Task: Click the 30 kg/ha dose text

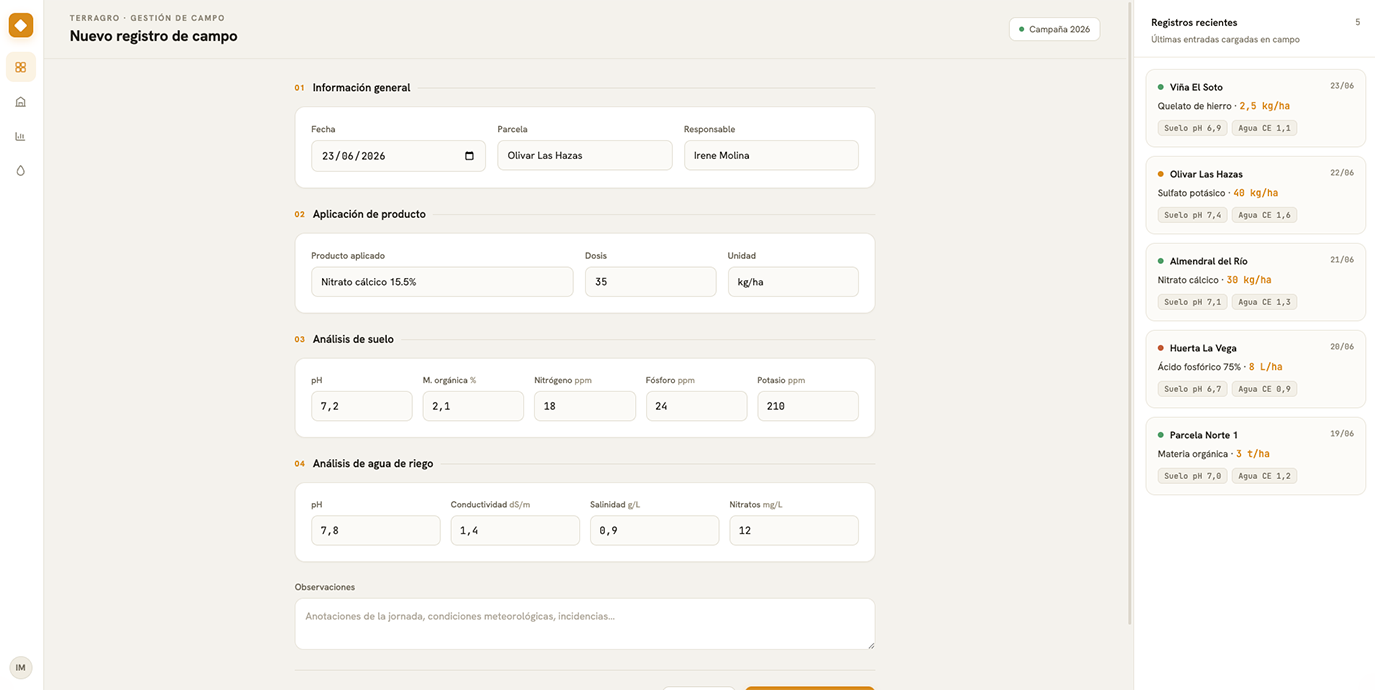Action: pyautogui.click(x=1249, y=280)
